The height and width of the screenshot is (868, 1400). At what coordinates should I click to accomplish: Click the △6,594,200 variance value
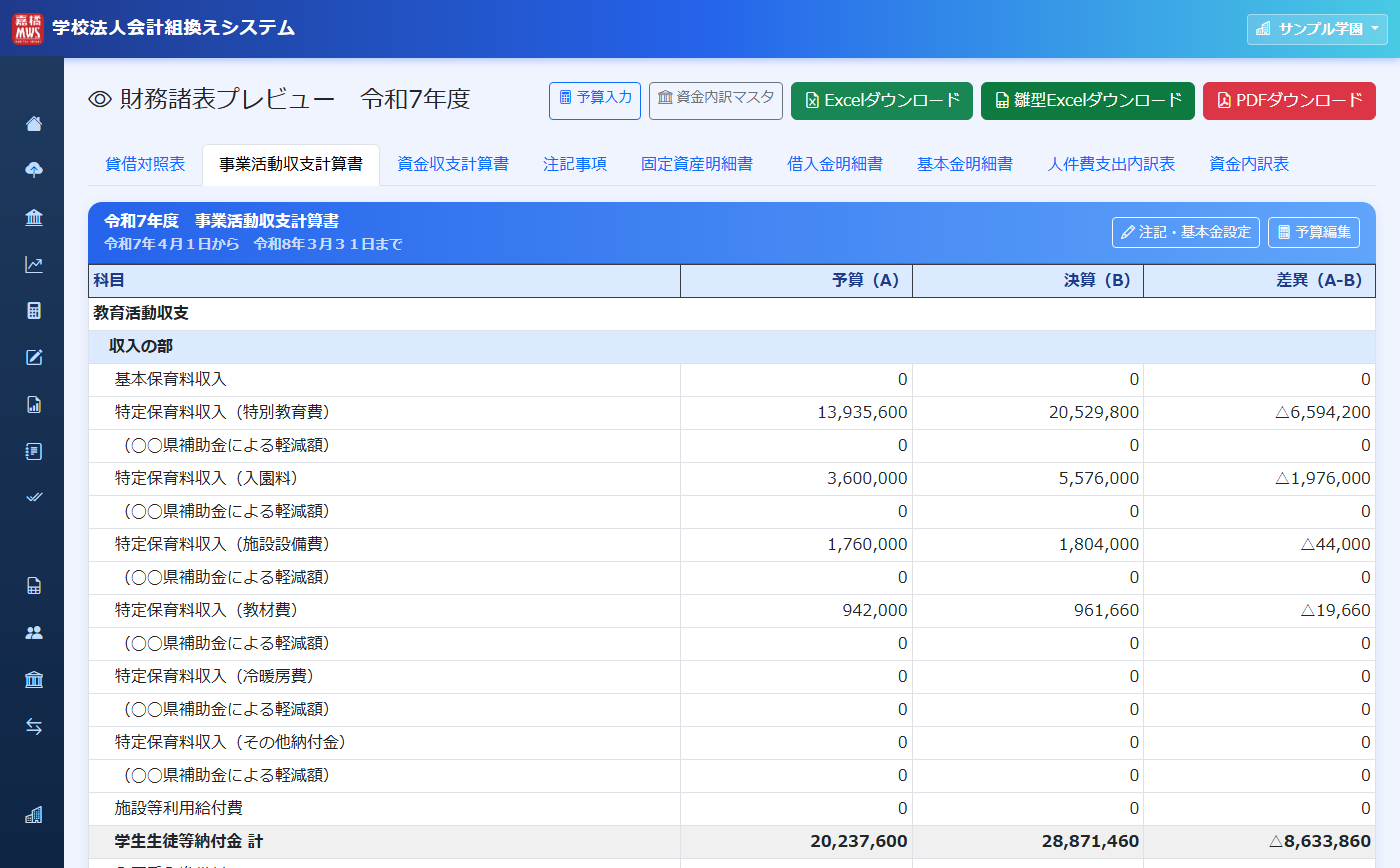point(1323,413)
